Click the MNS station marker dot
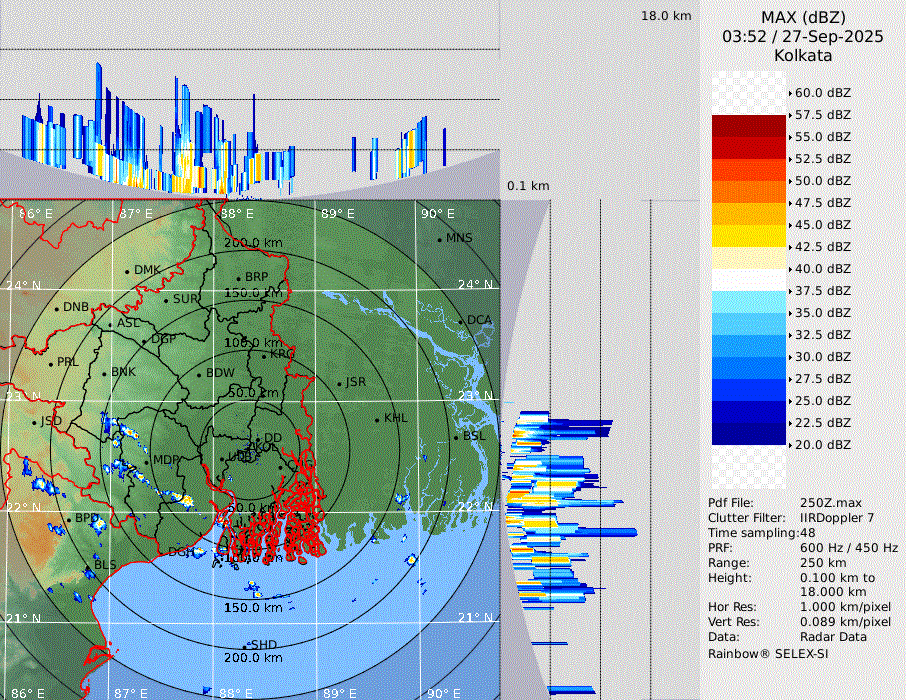This screenshot has width=906, height=700. point(439,239)
